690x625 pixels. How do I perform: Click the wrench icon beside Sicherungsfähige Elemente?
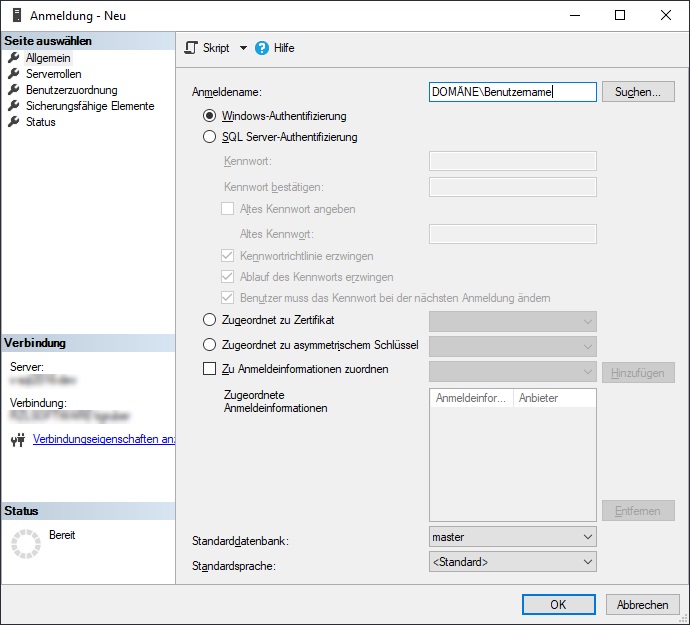coord(14,106)
